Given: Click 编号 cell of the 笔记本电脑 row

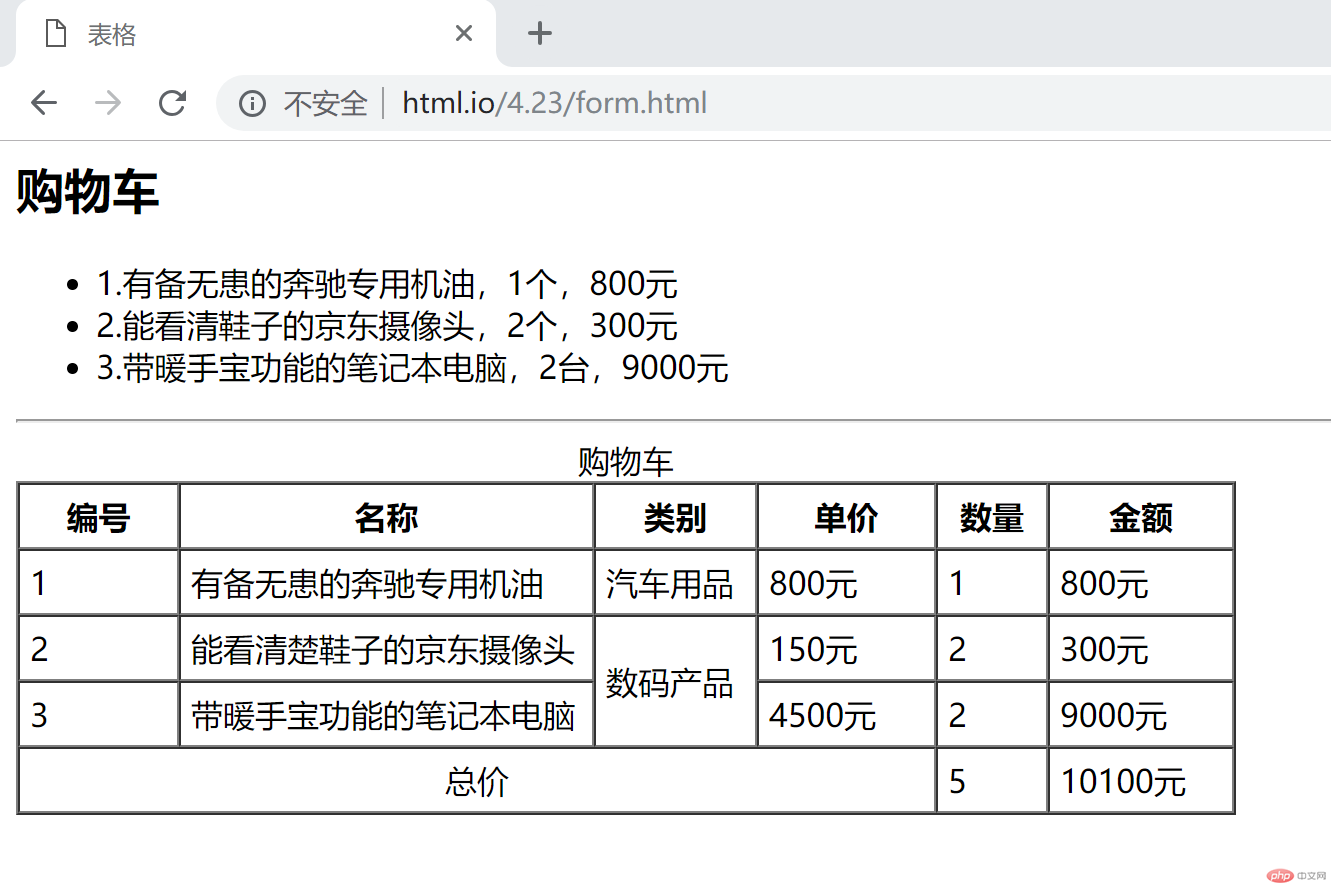Looking at the screenshot, I should click(99, 716).
